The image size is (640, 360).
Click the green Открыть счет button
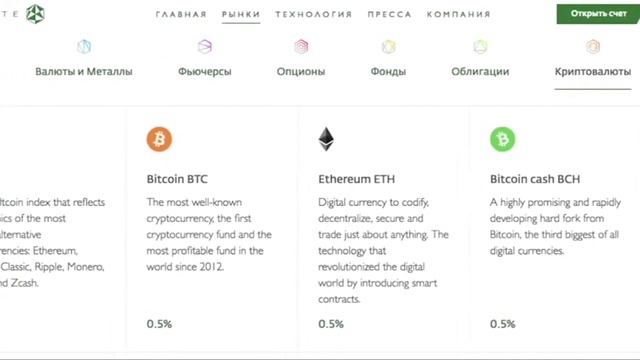pos(598,14)
